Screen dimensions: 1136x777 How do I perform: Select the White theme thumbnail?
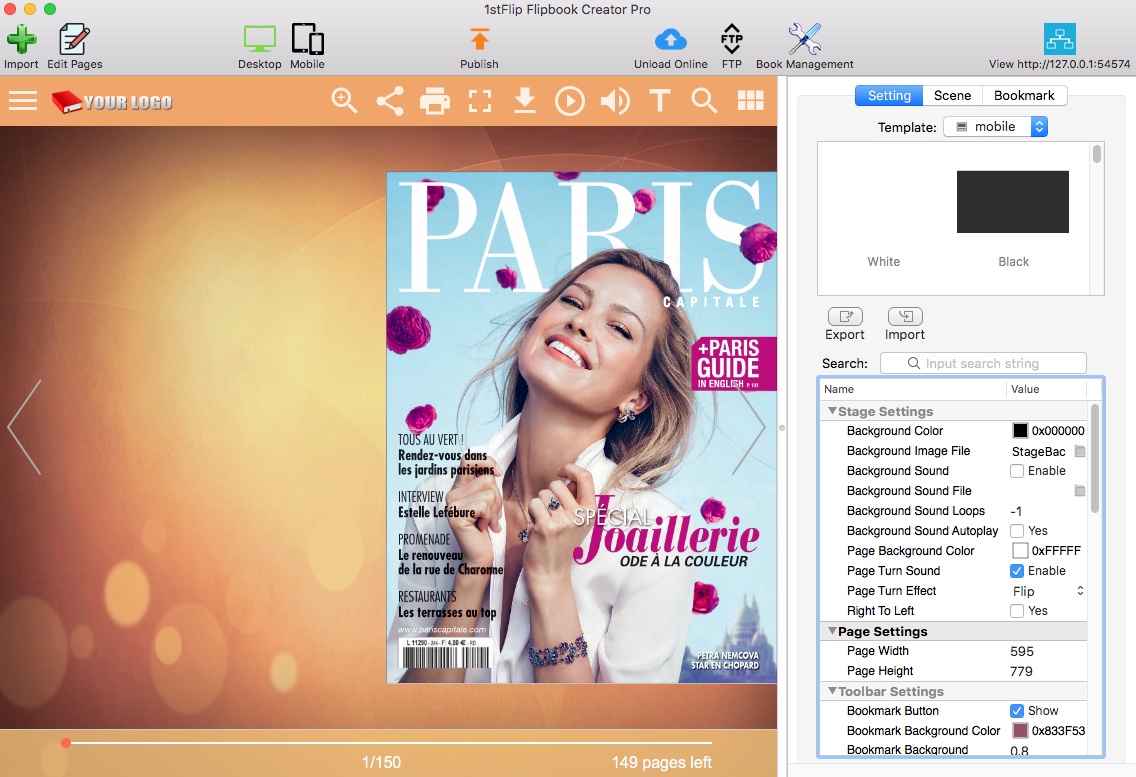point(884,202)
